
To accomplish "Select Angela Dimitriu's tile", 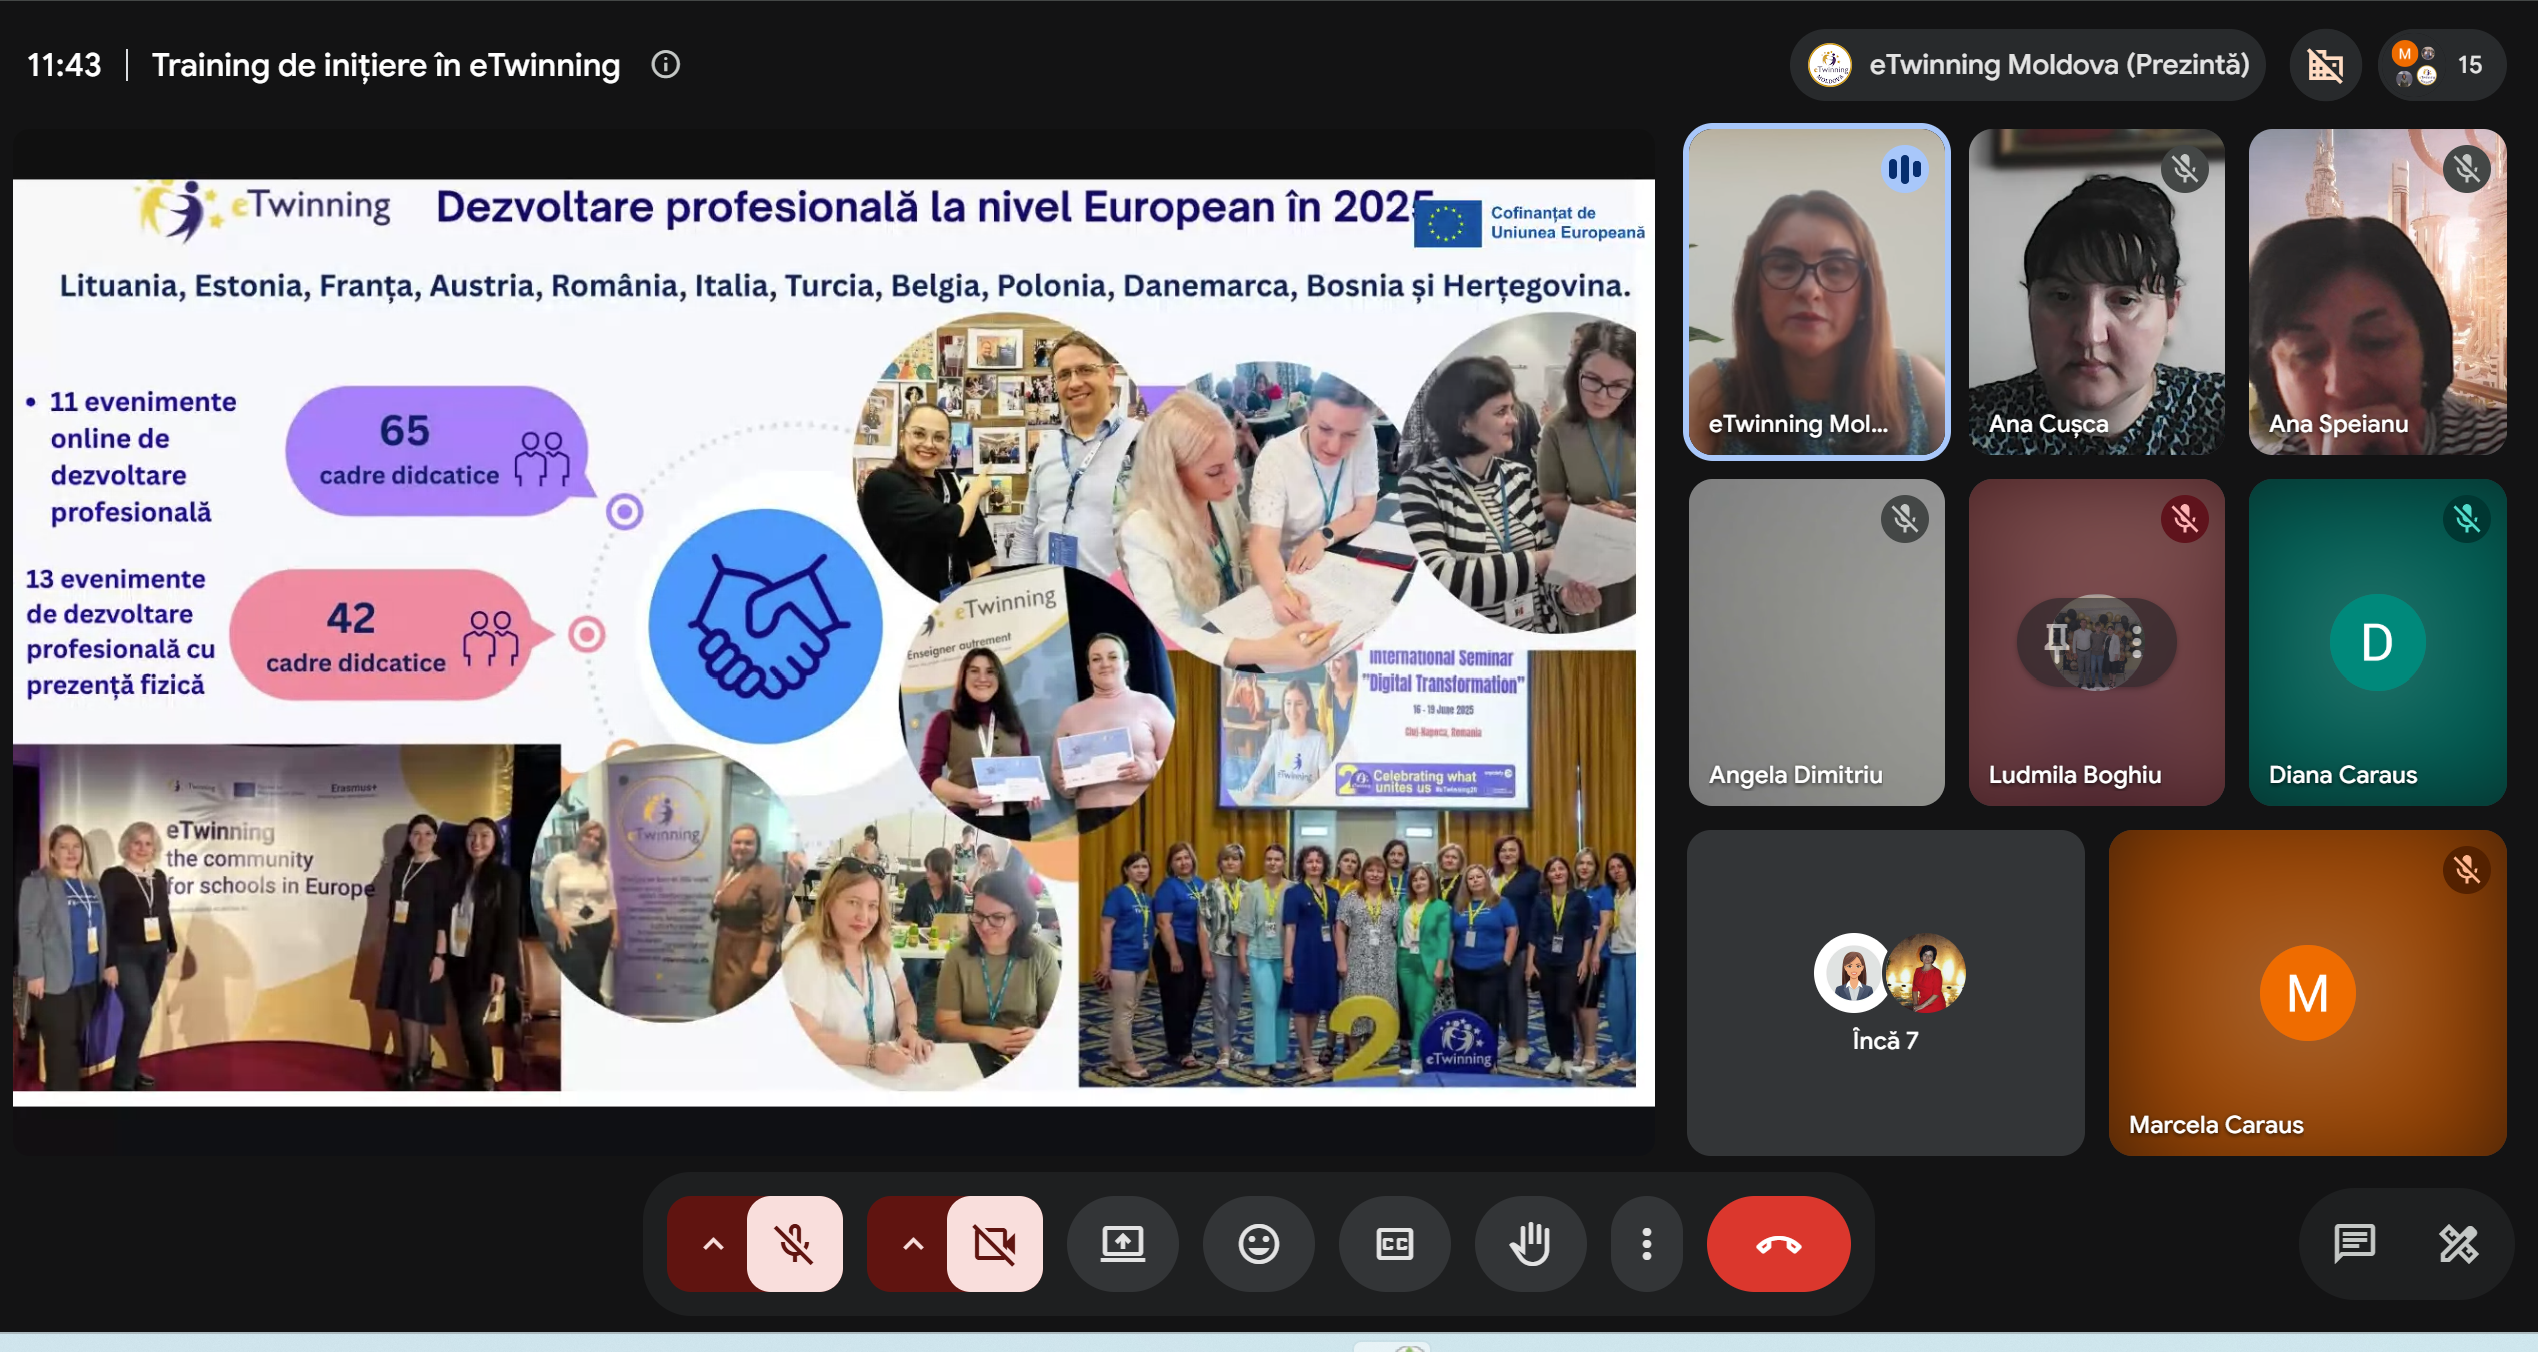I will (1817, 642).
